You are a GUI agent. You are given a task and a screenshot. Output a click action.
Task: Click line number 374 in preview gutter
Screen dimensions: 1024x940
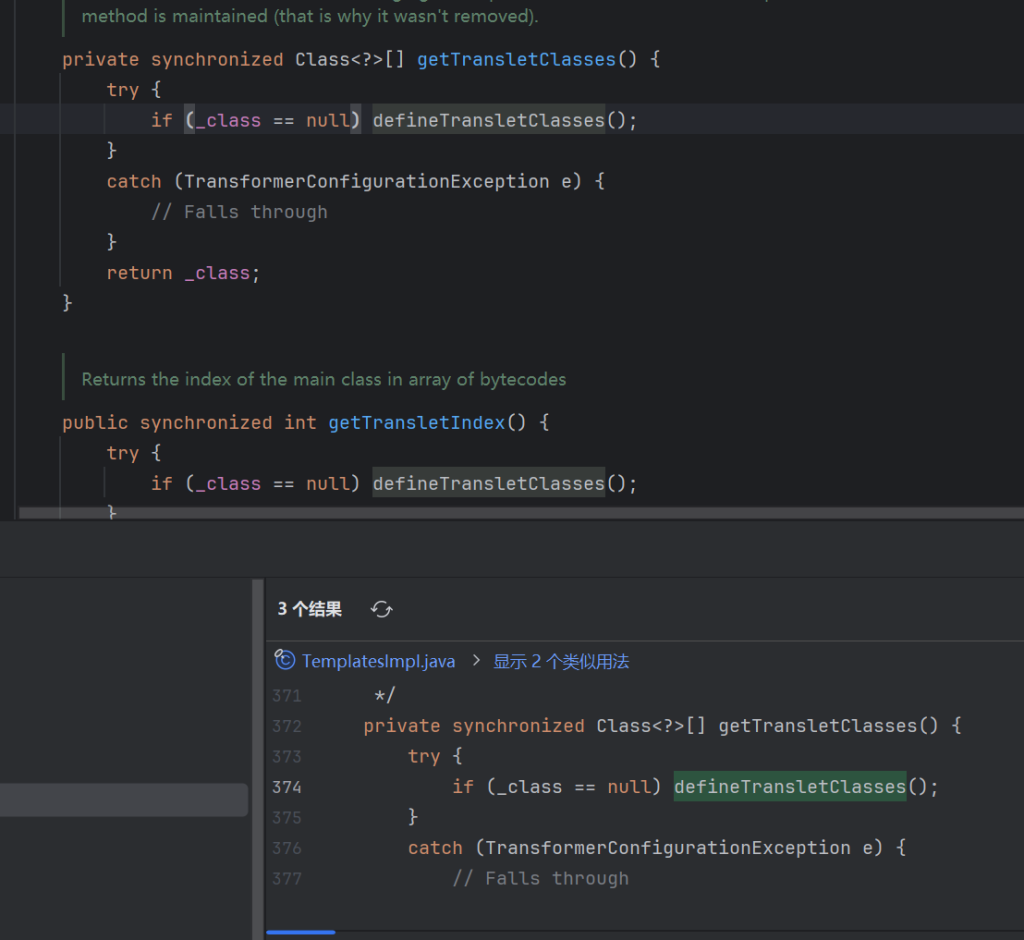click(286, 787)
